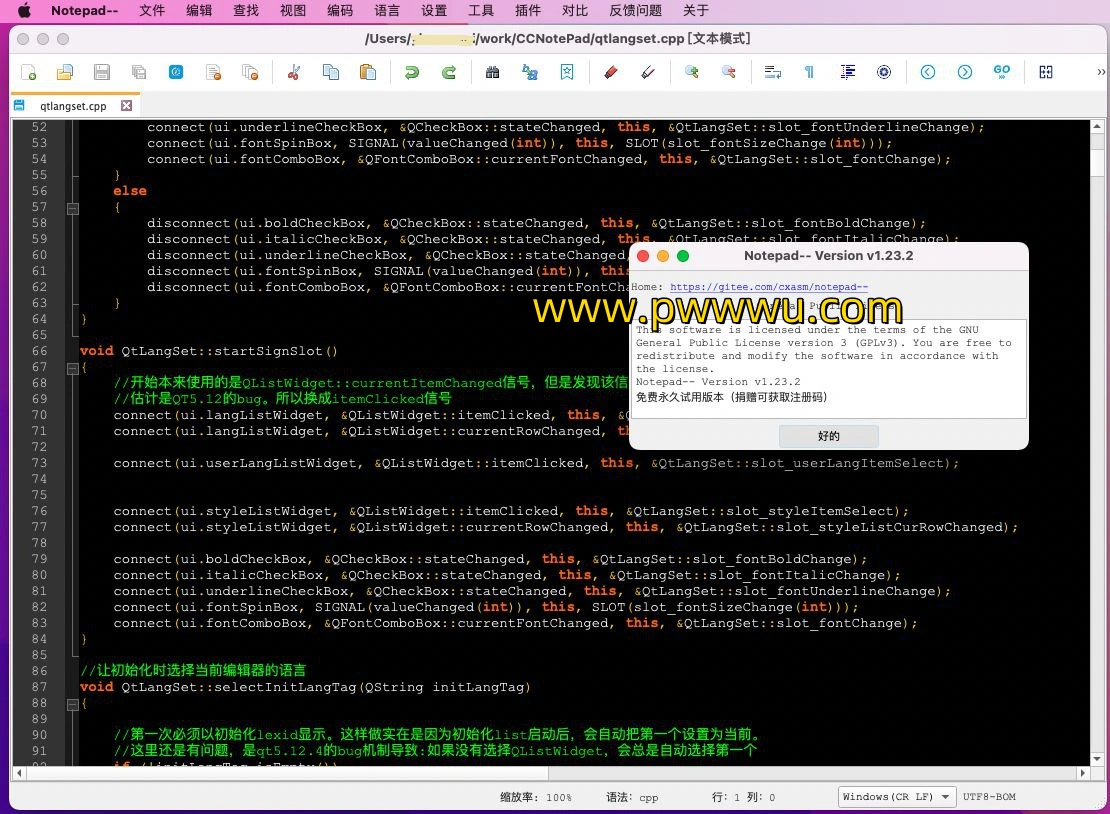This screenshot has width=1110, height=814.
Task: Open the 设置 menu
Action: 434,11
